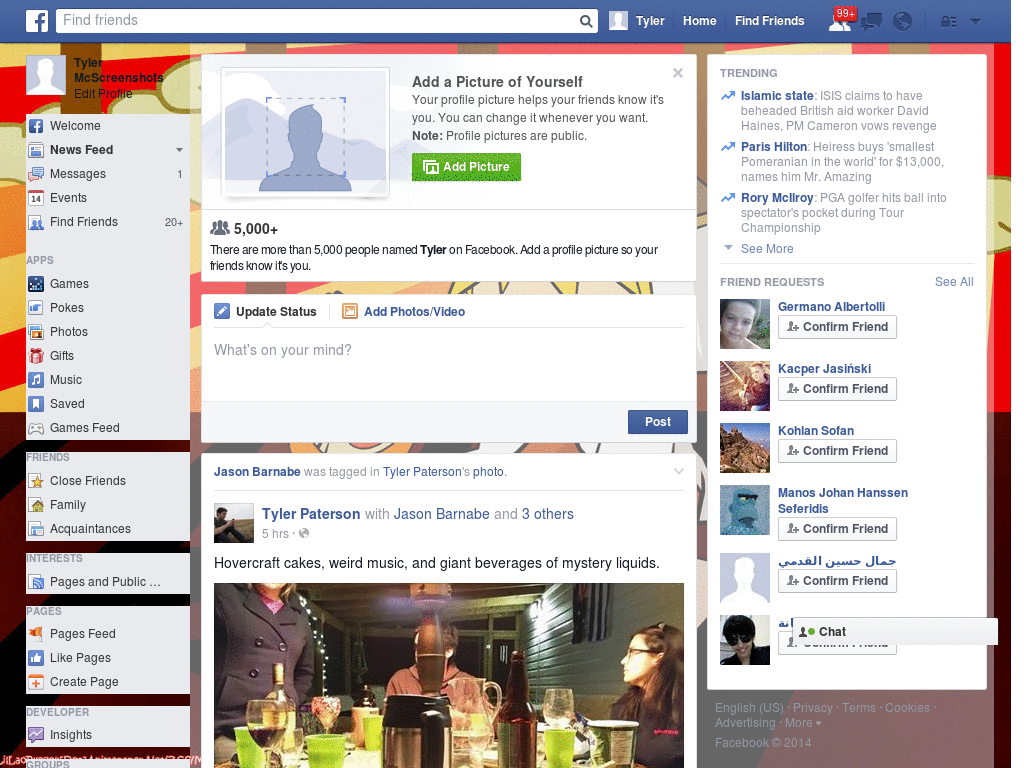
Task: Click the What's on your mind box
Action: pos(449,363)
